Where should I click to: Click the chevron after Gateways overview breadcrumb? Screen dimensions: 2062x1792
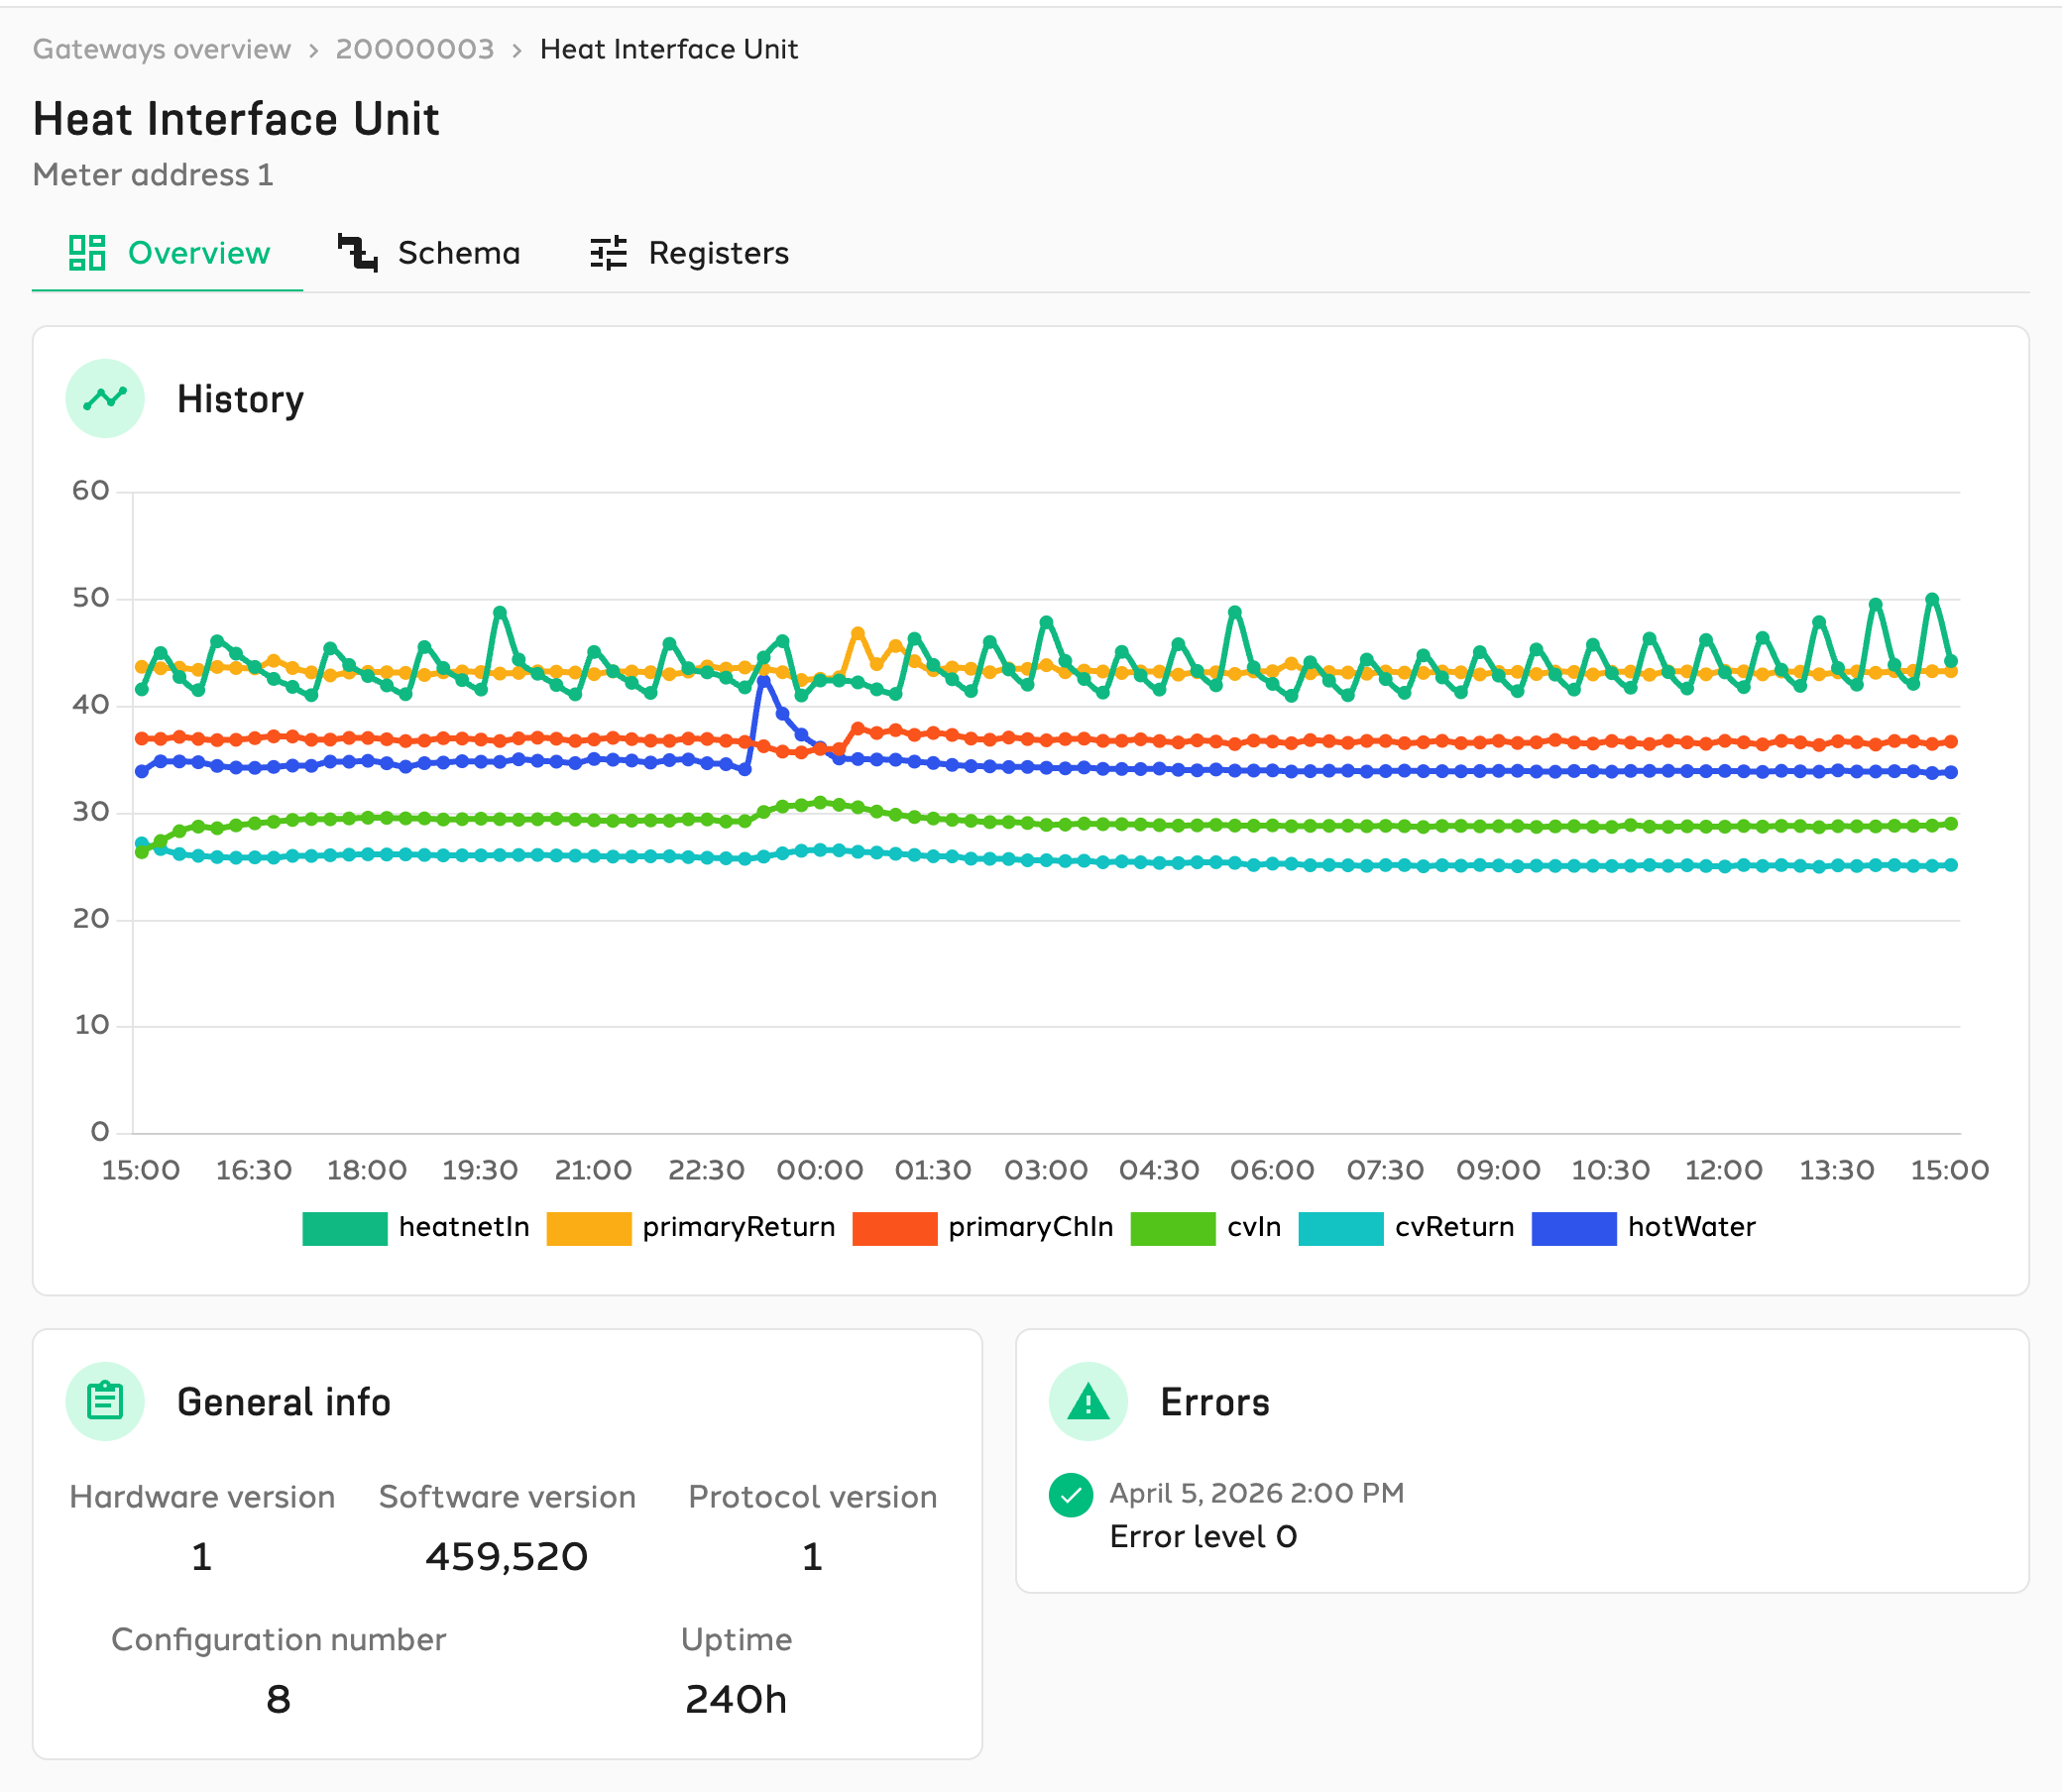pyautogui.click(x=313, y=50)
